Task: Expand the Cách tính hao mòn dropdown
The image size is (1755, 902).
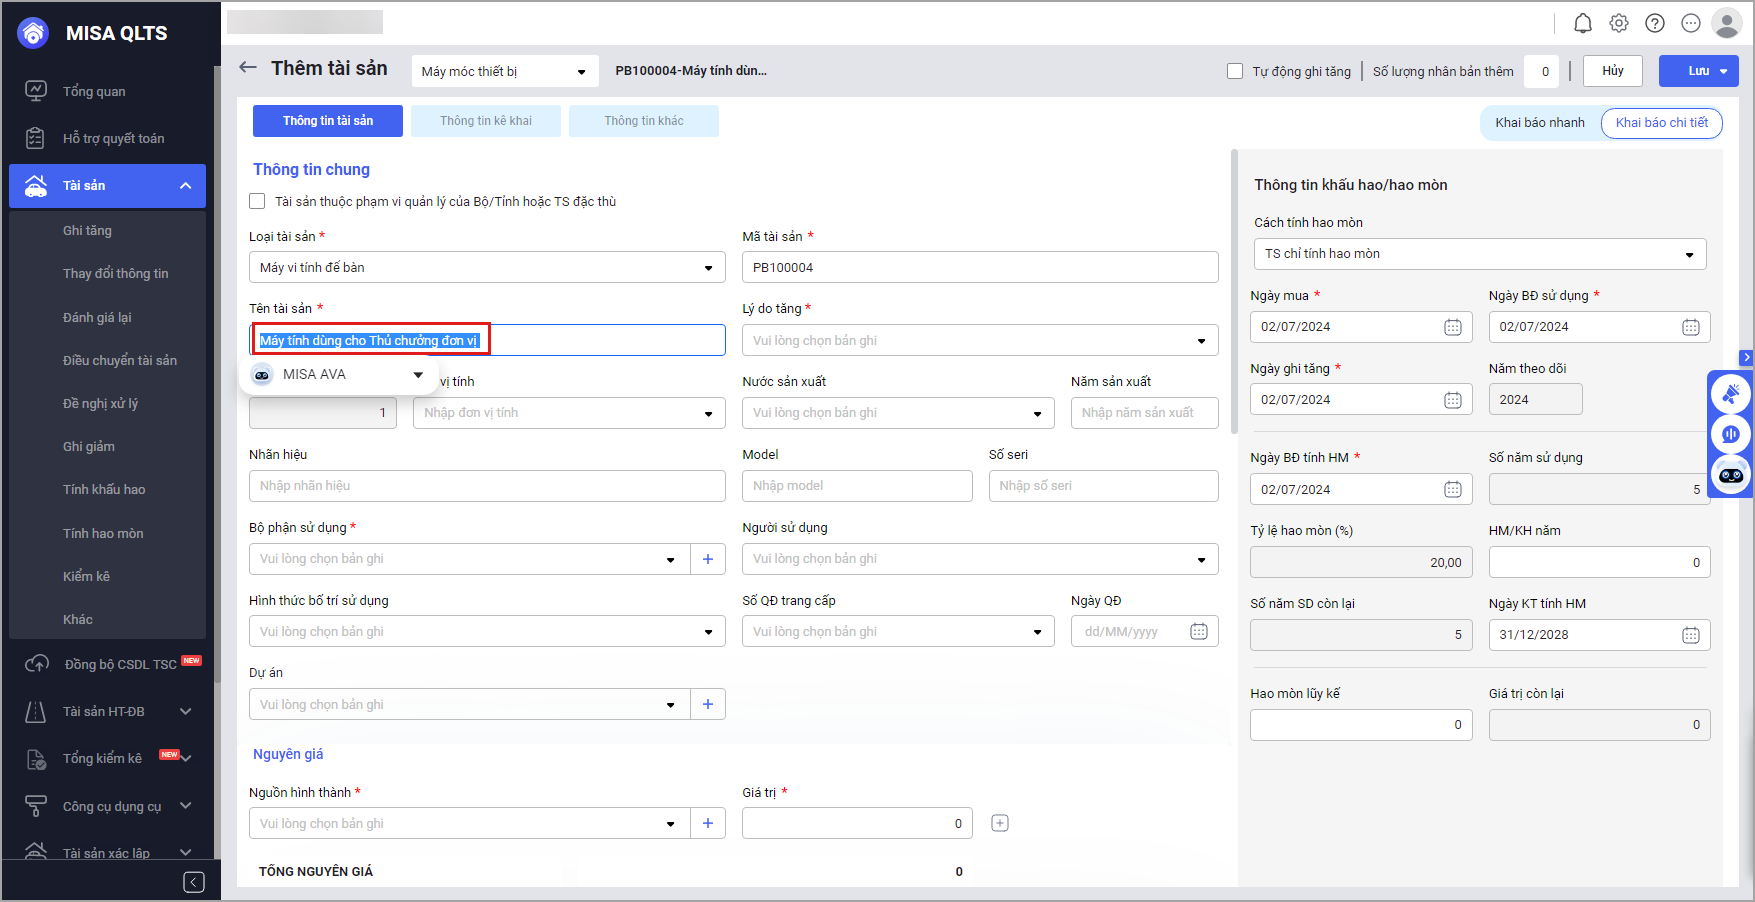Action: coord(1479,254)
